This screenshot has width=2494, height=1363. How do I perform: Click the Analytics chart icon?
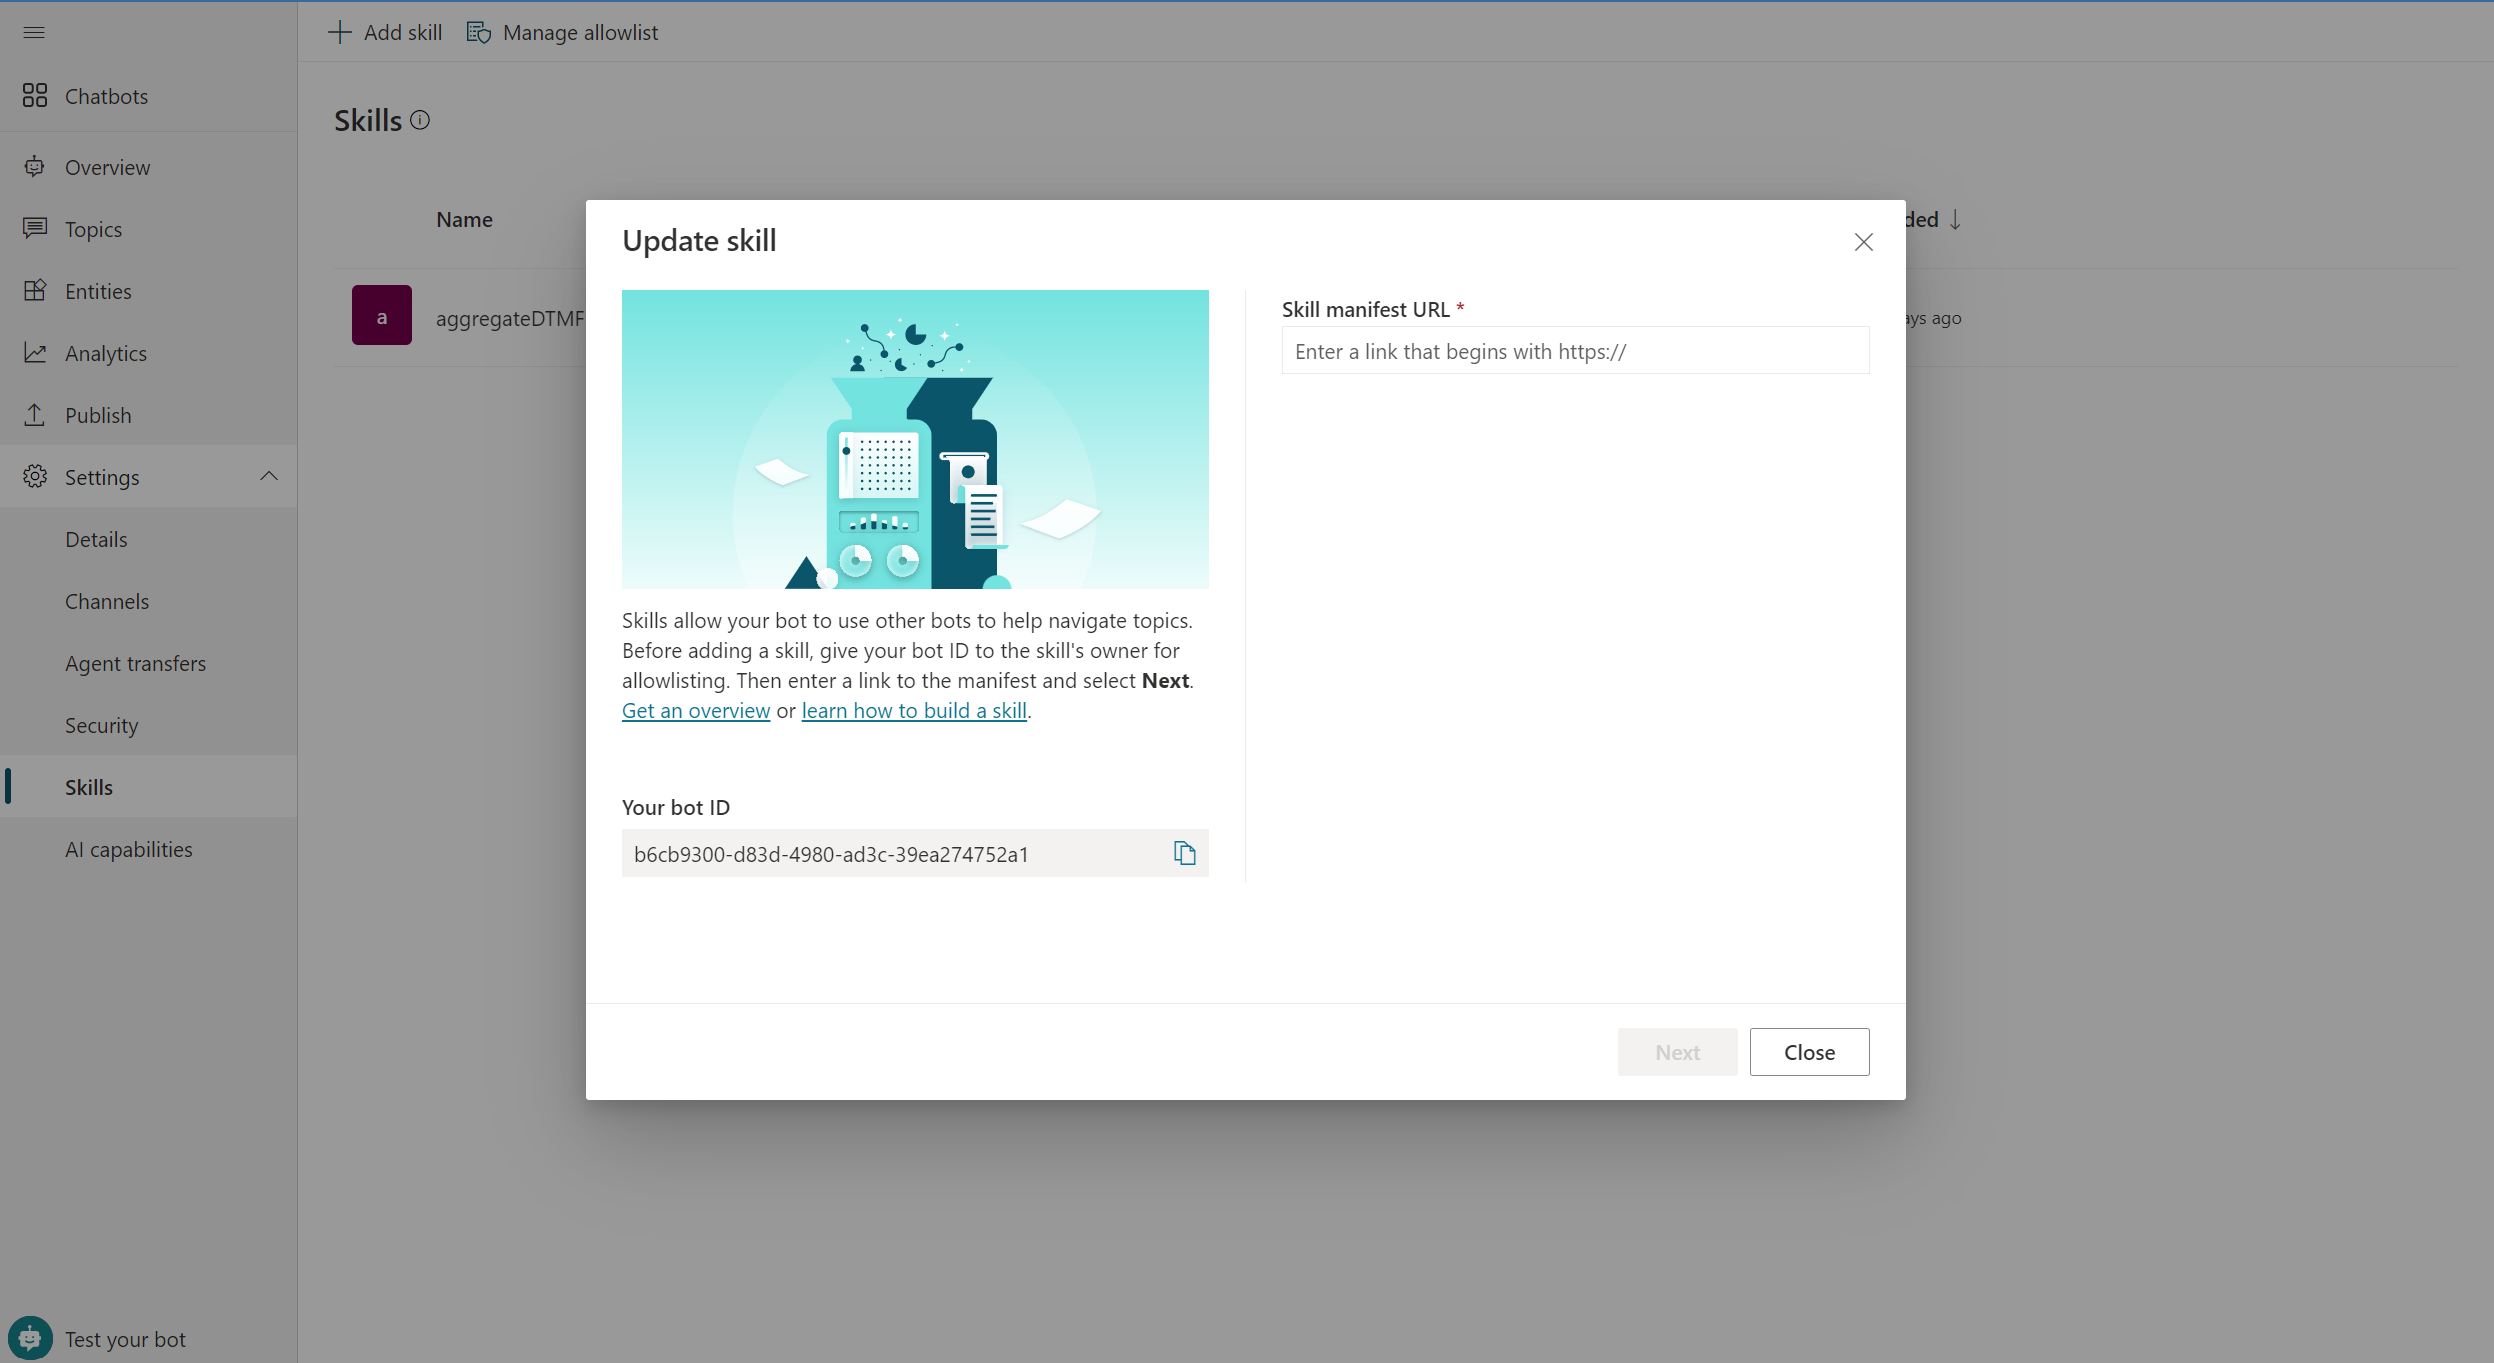[35, 352]
